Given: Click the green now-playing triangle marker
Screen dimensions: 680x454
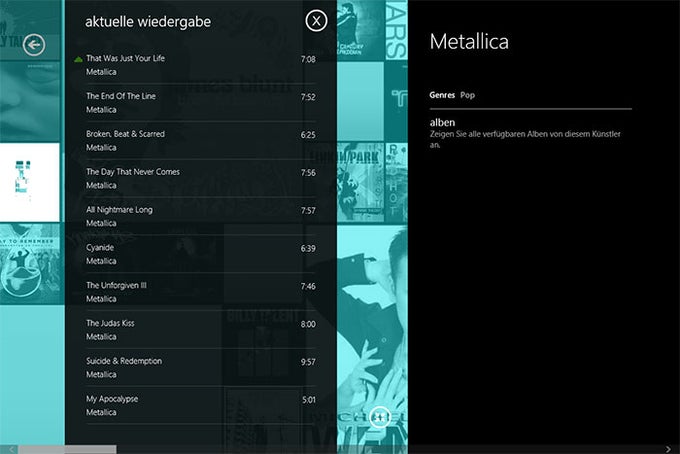Looking at the screenshot, I should [x=78, y=59].
